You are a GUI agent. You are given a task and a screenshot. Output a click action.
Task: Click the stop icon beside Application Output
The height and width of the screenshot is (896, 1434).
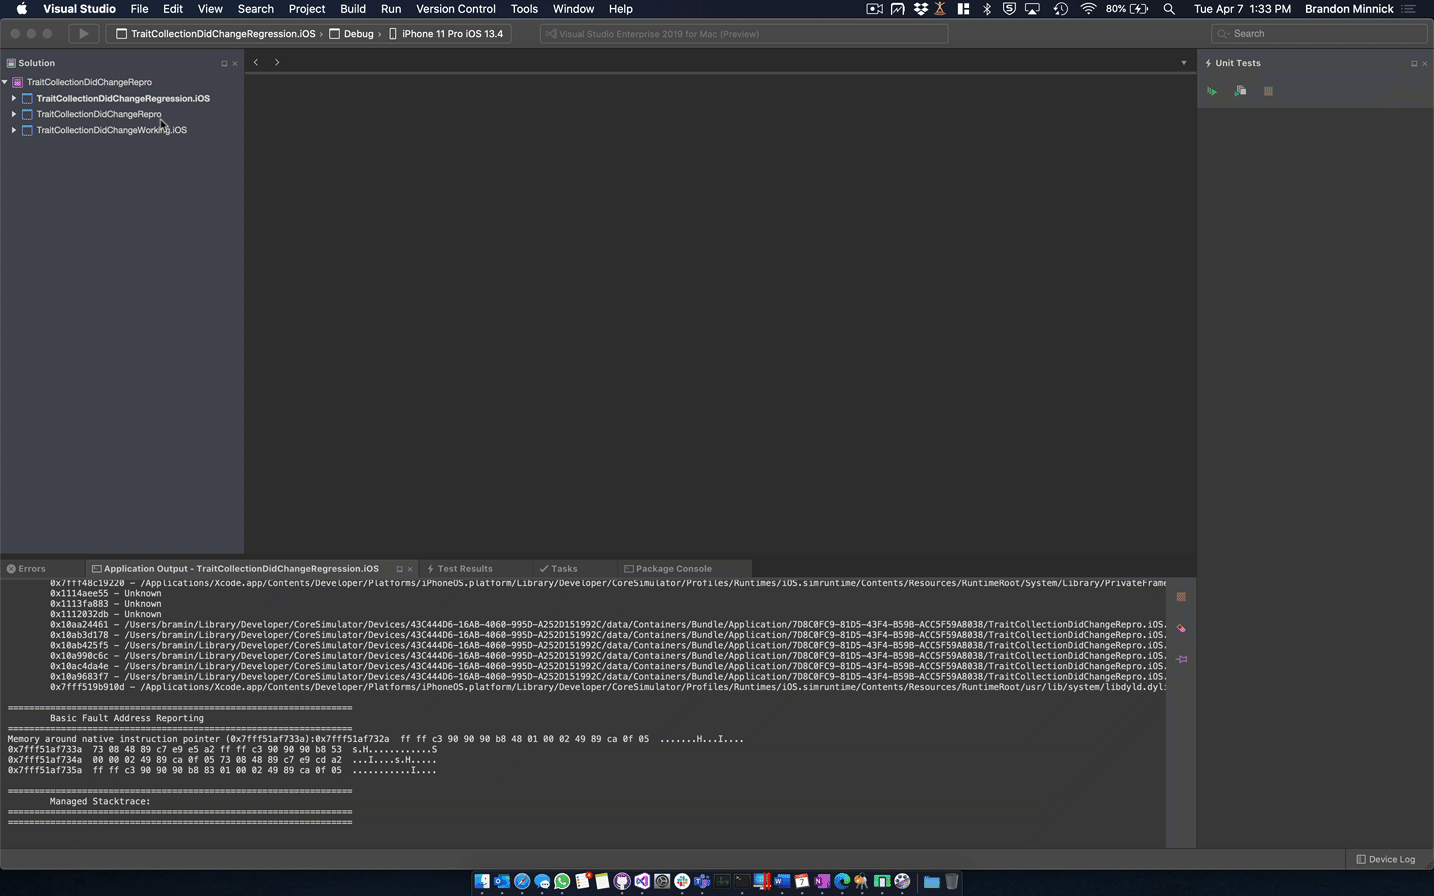(1181, 597)
